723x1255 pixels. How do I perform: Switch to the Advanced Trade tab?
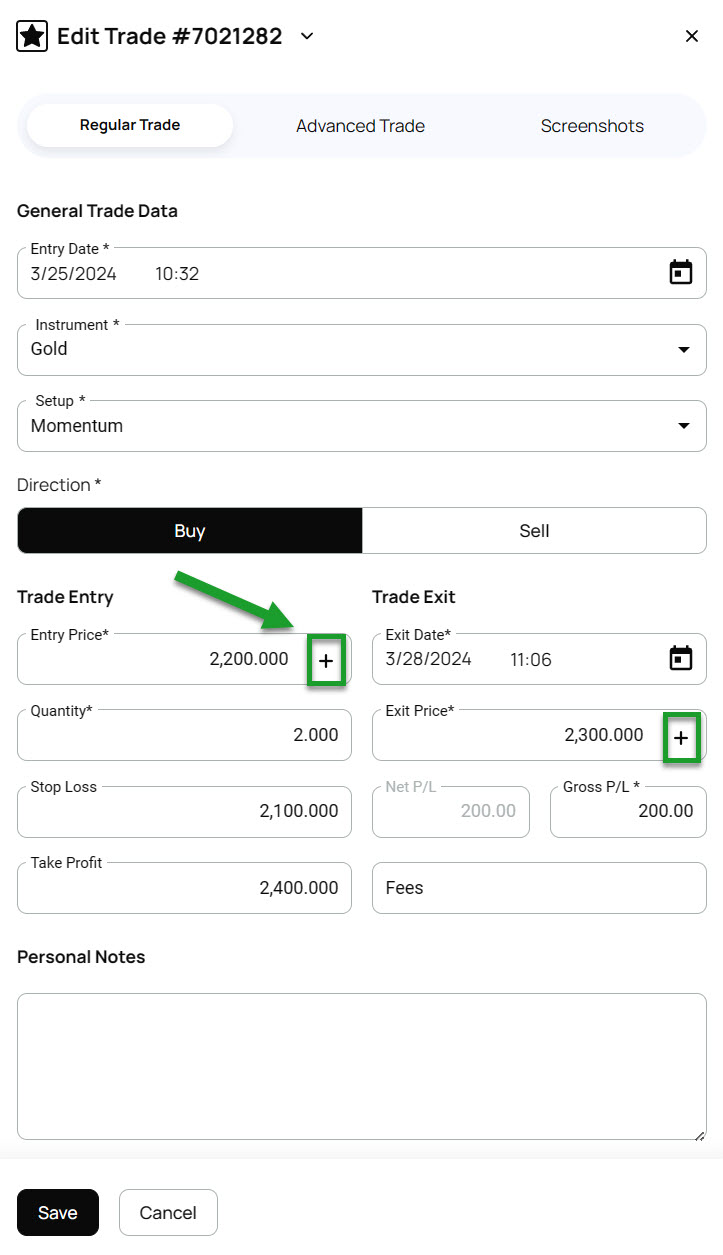(x=360, y=126)
